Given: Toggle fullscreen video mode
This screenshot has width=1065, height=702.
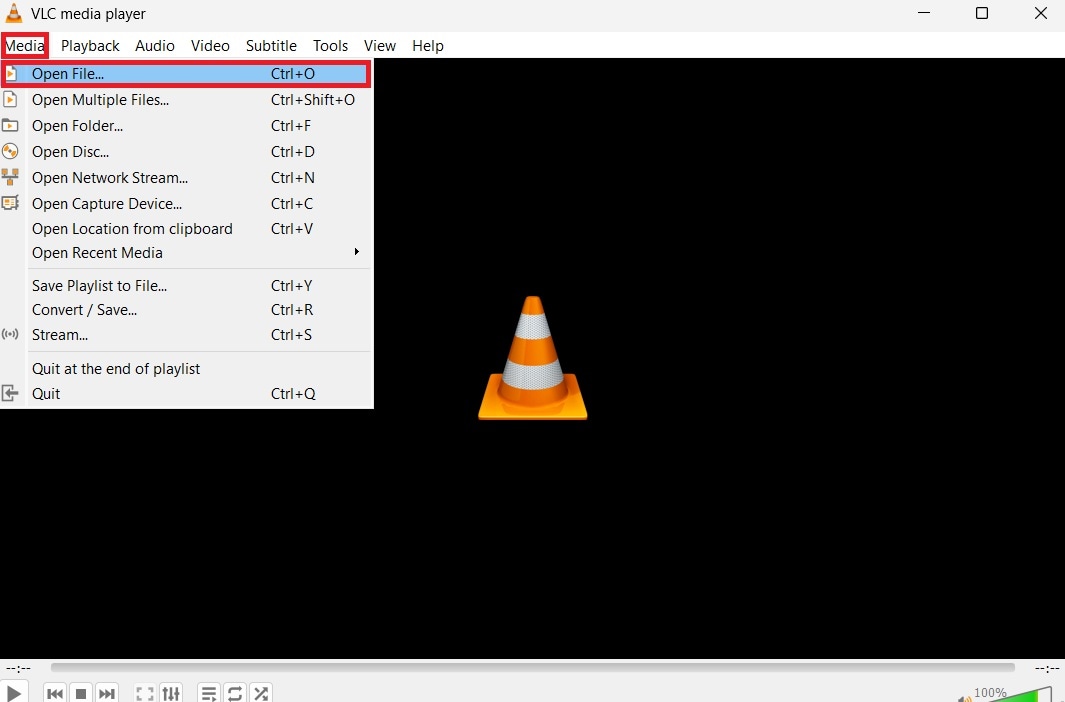Looking at the screenshot, I should click(x=144, y=693).
